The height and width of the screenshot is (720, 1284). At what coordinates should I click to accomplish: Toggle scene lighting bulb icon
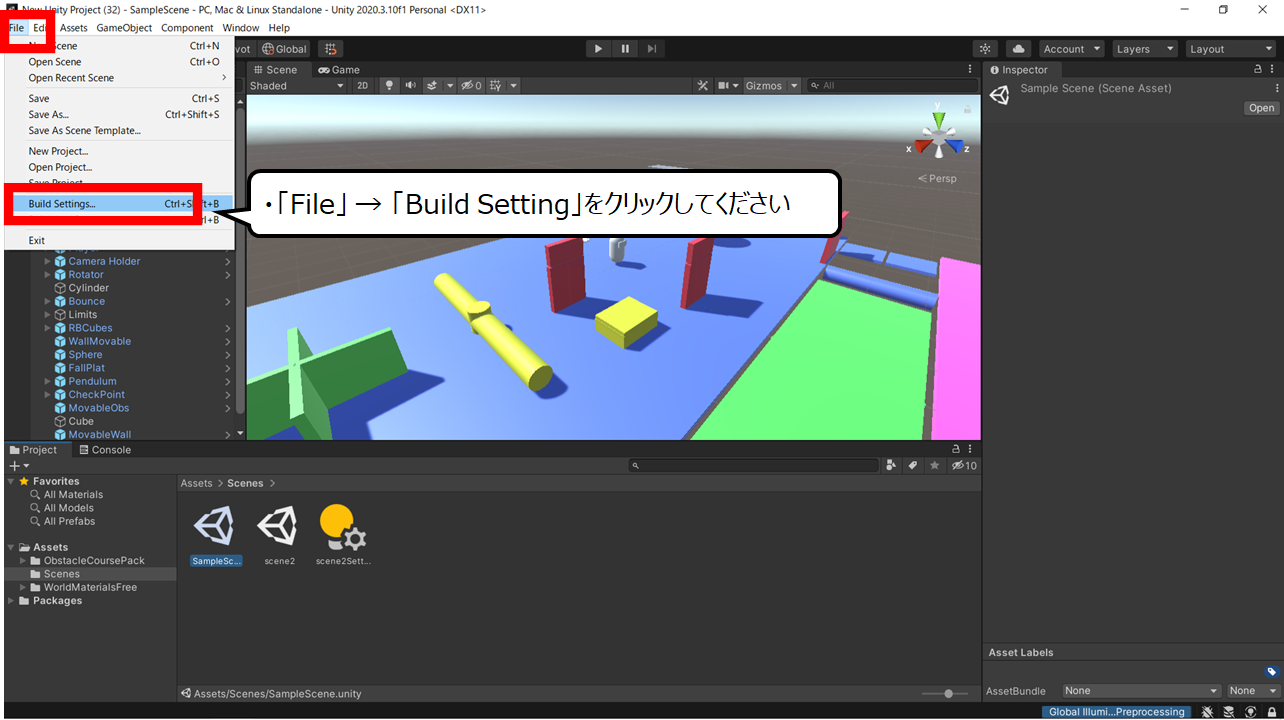point(390,86)
